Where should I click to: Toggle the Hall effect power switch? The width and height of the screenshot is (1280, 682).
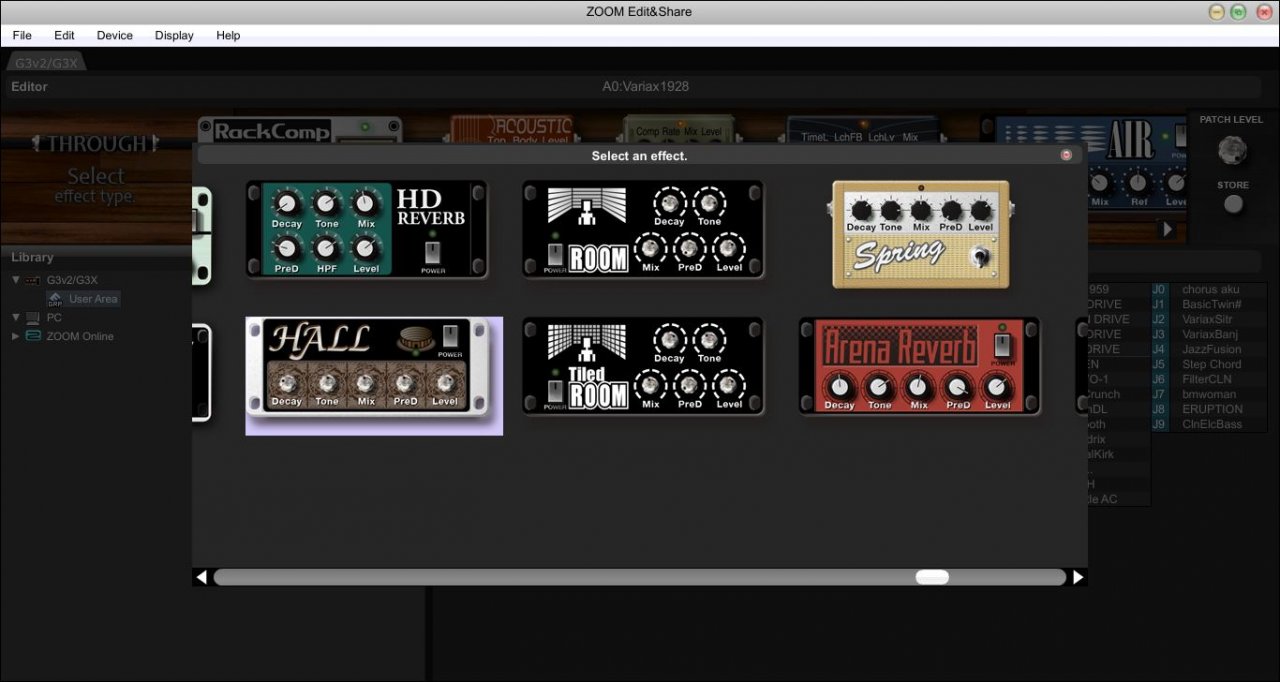click(450, 336)
